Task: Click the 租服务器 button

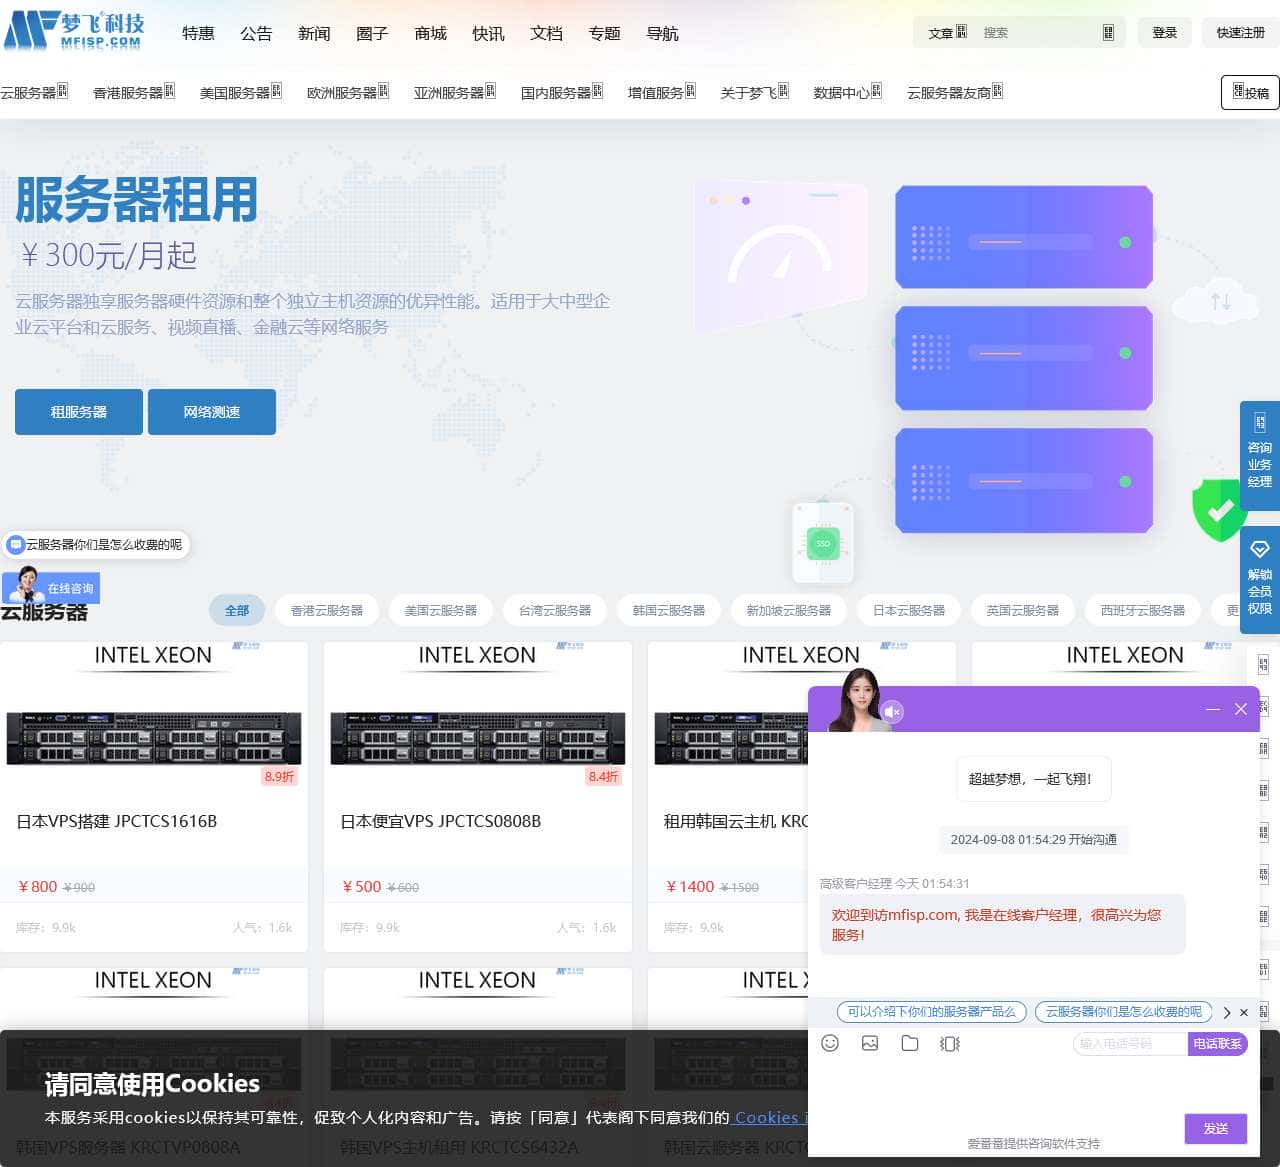Action: click(x=79, y=412)
